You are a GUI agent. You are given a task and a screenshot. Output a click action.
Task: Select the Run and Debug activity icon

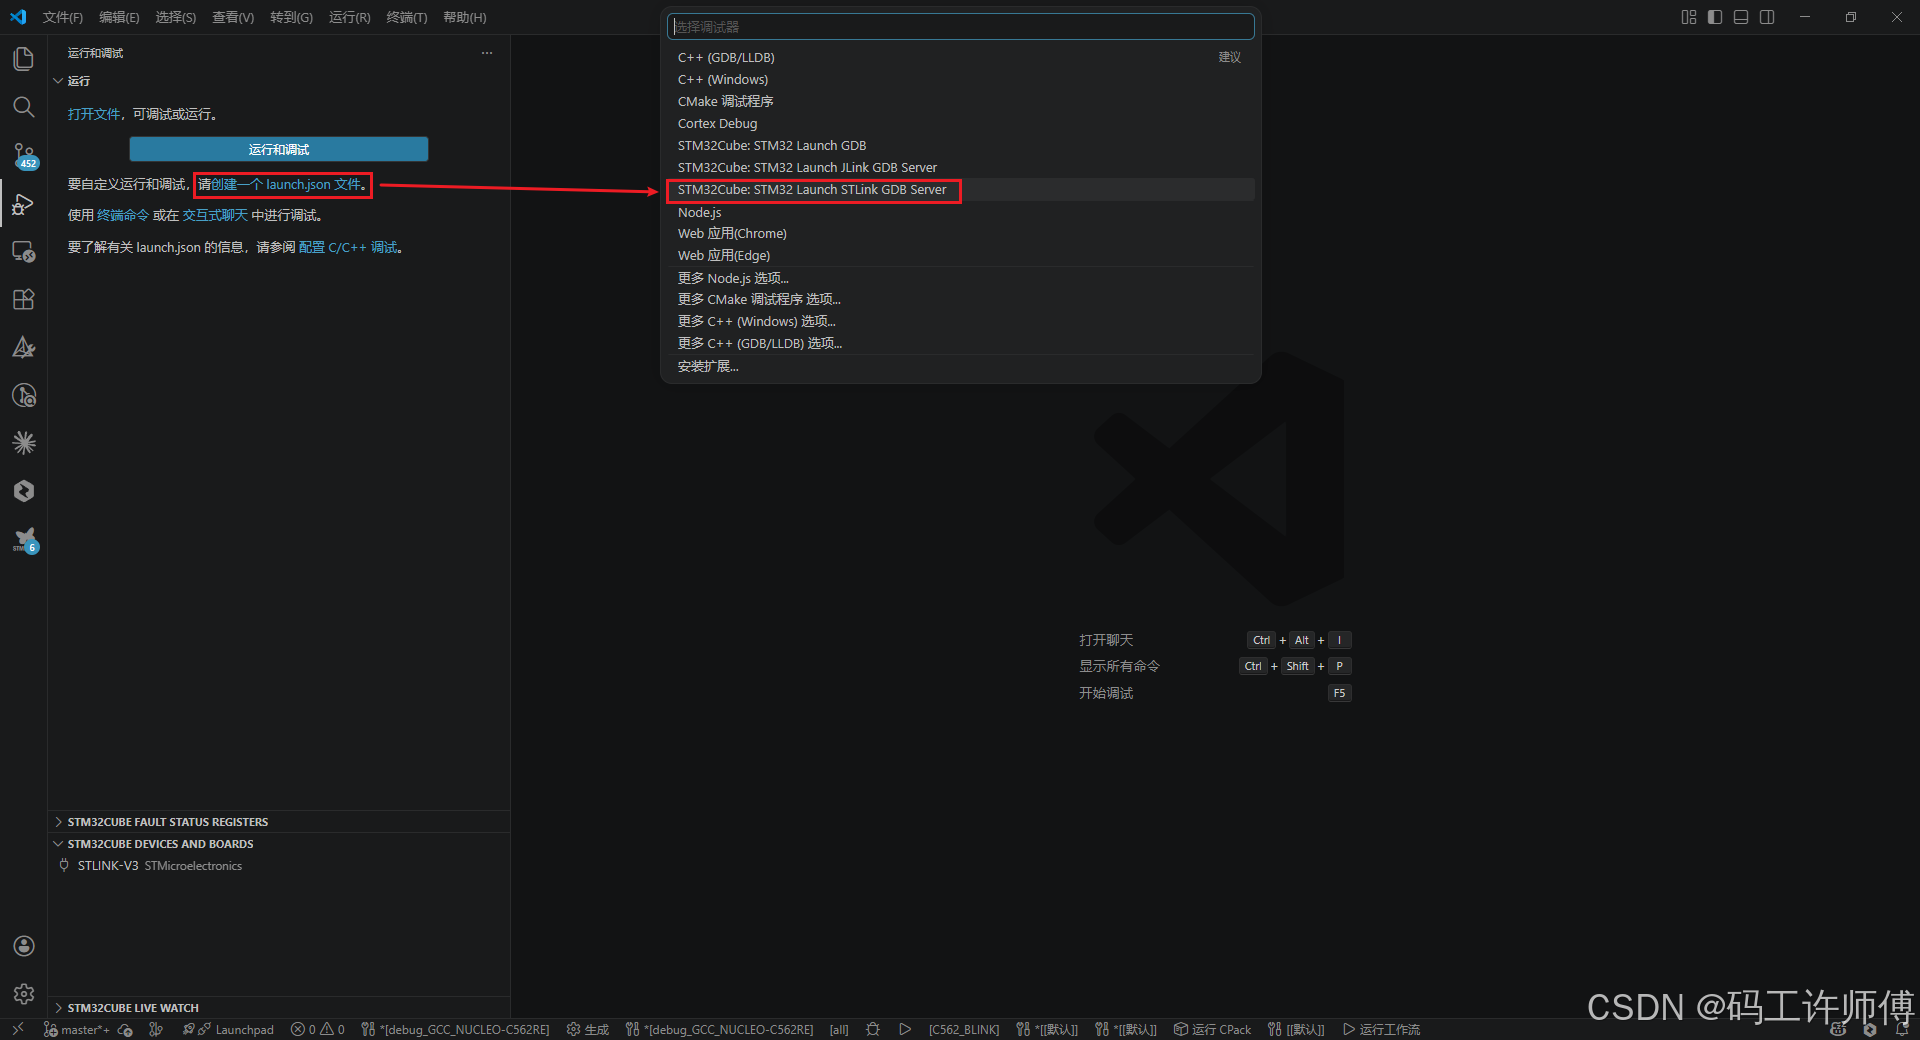coord(24,204)
